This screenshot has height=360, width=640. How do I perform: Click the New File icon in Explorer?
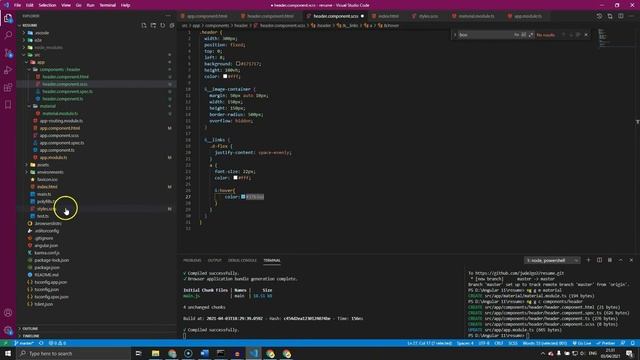[144, 25]
